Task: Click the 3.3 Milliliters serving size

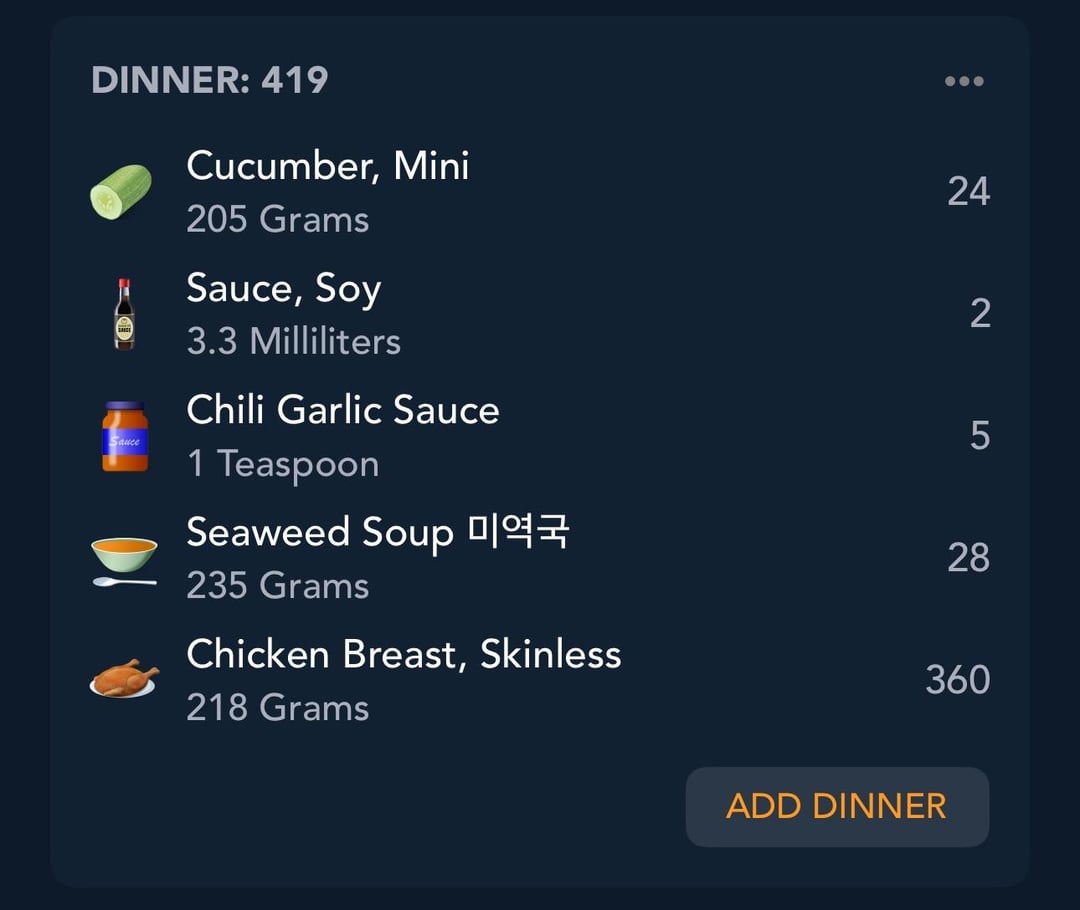Action: click(294, 342)
